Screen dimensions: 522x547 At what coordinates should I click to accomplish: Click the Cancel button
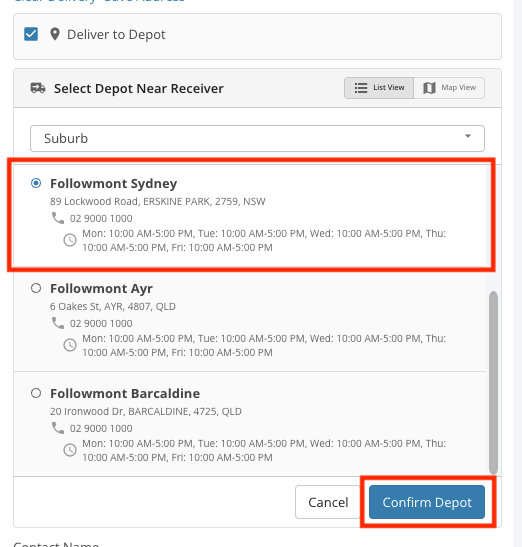[328, 502]
